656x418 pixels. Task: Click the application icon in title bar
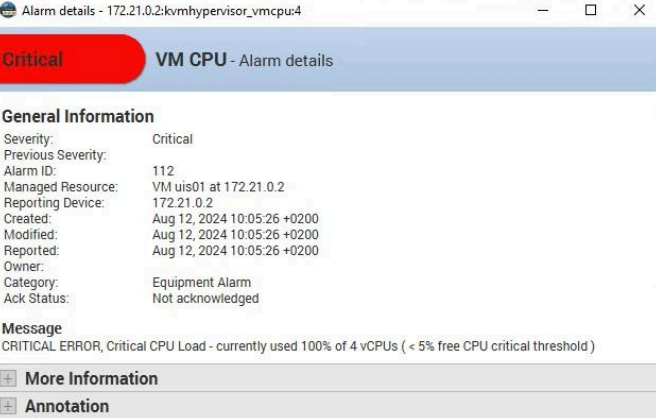[8, 10]
